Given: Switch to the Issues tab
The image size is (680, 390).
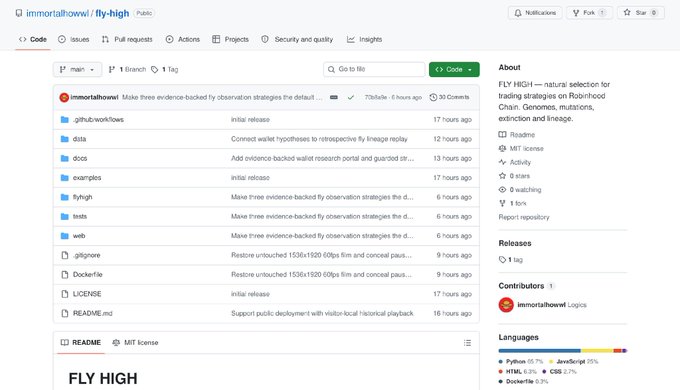Looking at the screenshot, I should (x=74, y=39).
